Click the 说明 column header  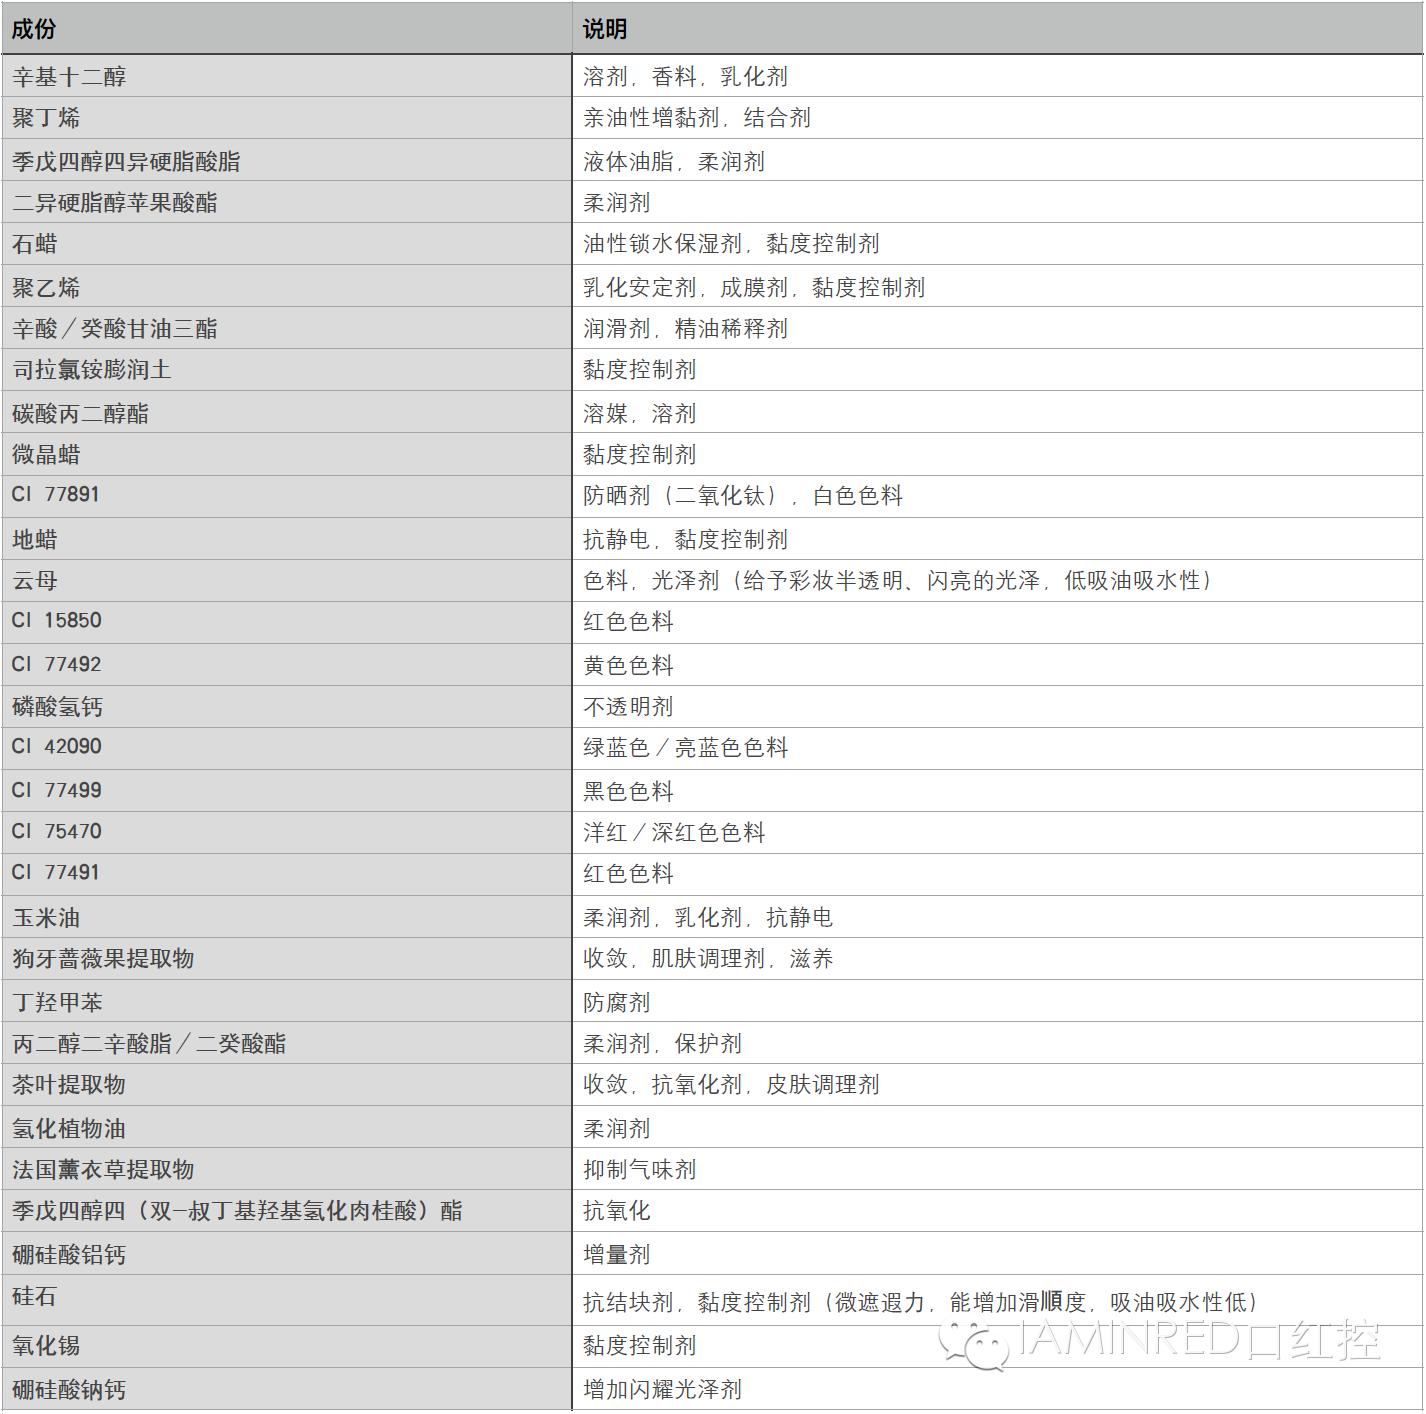[605, 29]
